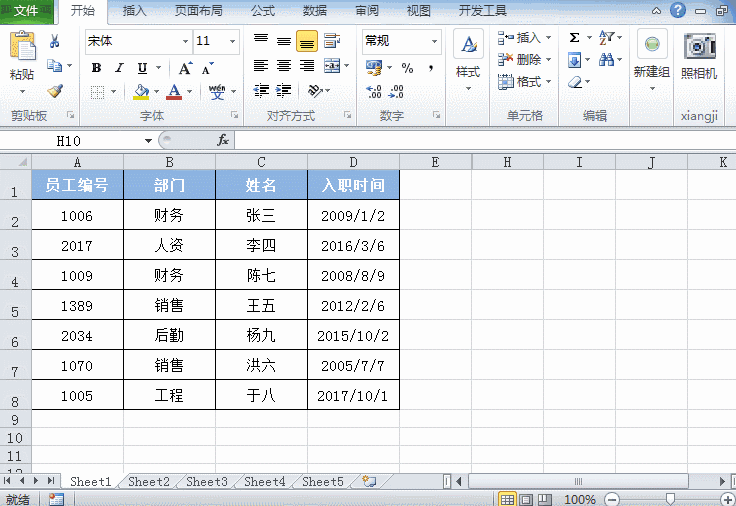Switch to the 开发工具 ribbon tab
736x506 pixels.
pos(482,10)
